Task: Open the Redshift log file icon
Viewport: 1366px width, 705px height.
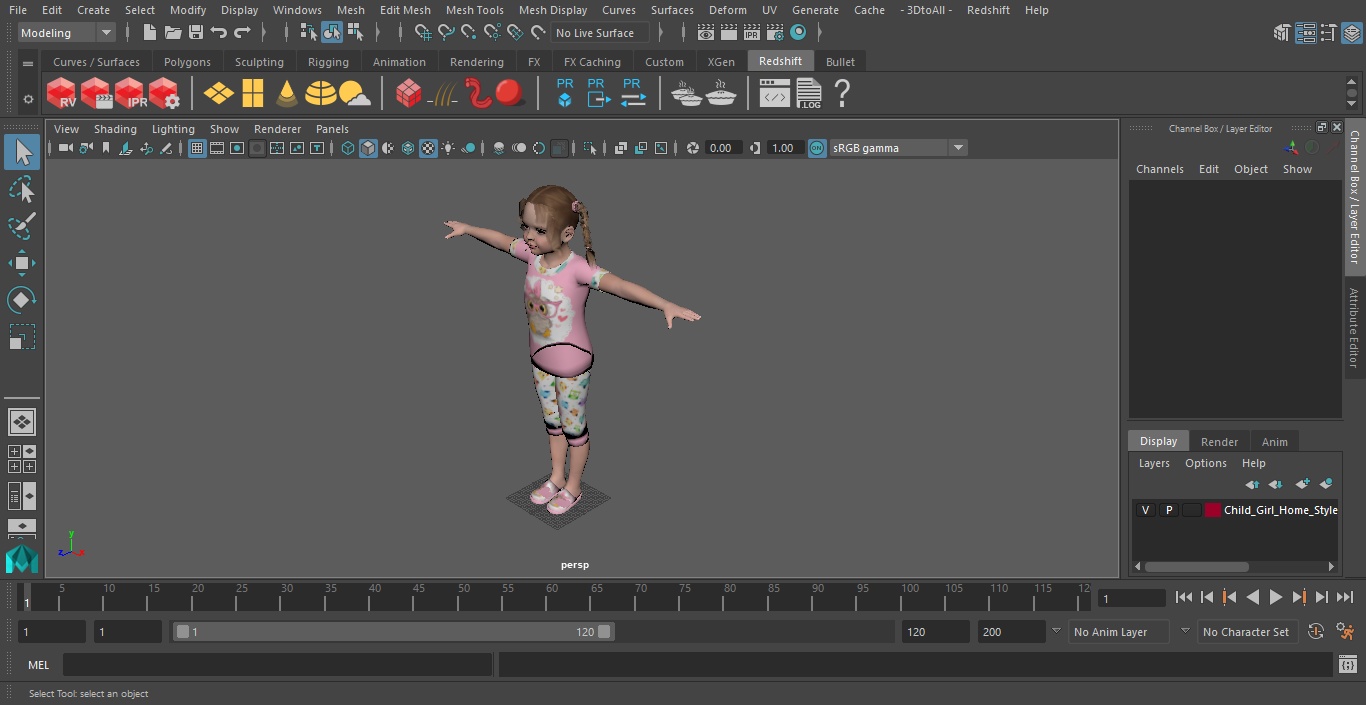Action: coord(808,94)
